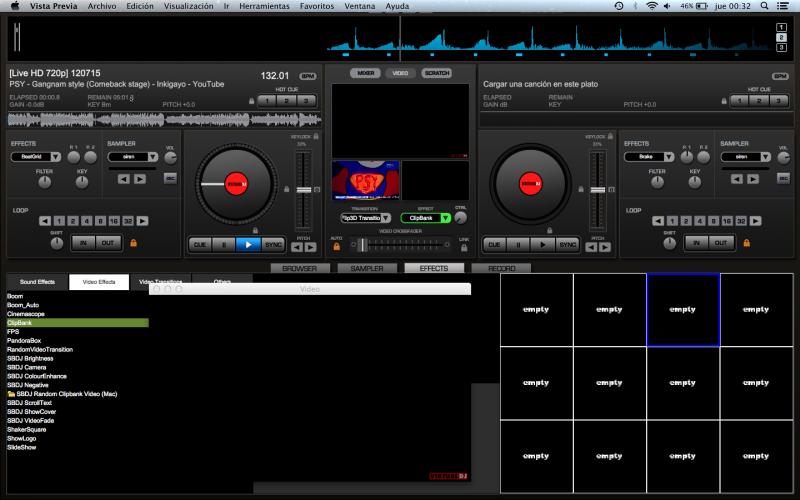Toggle right deck hot cue lock

tap(724, 101)
